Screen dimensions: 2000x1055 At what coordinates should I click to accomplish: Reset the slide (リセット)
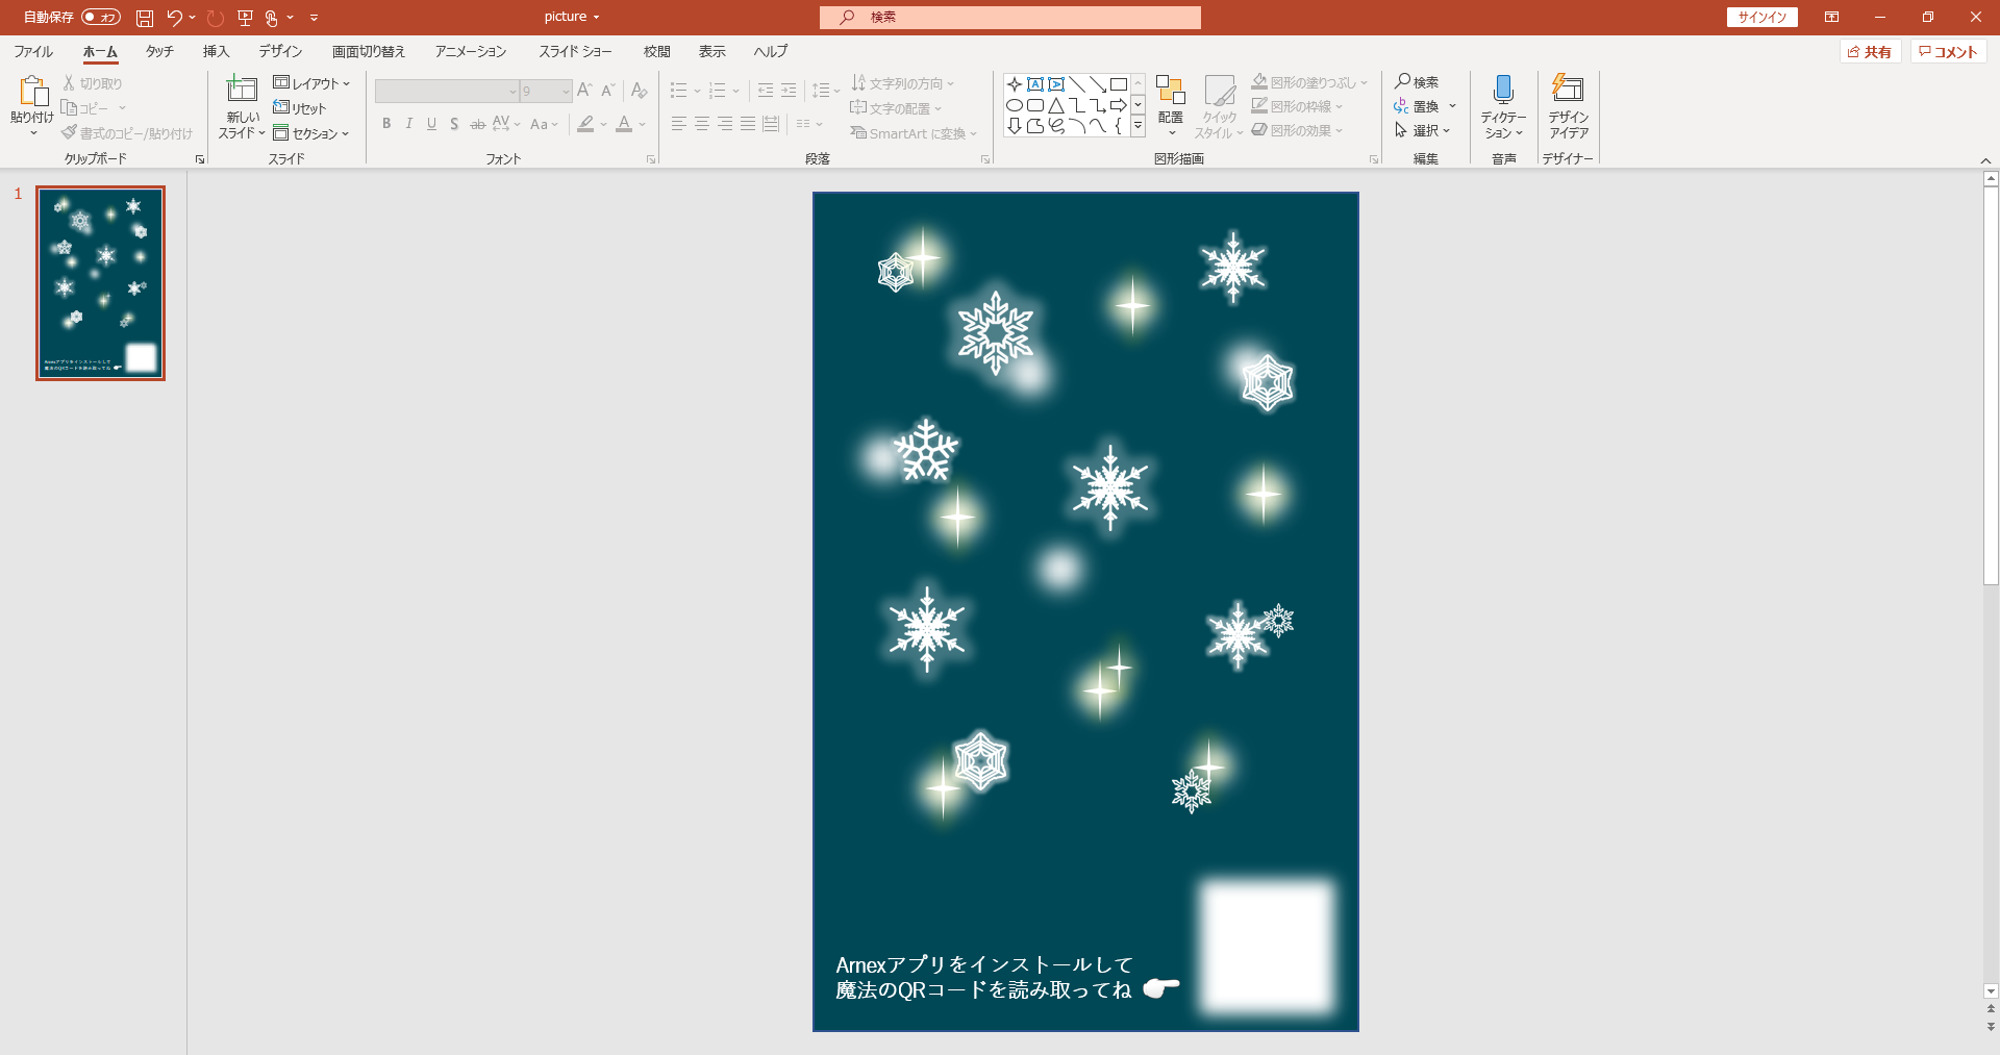[x=300, y=108]
